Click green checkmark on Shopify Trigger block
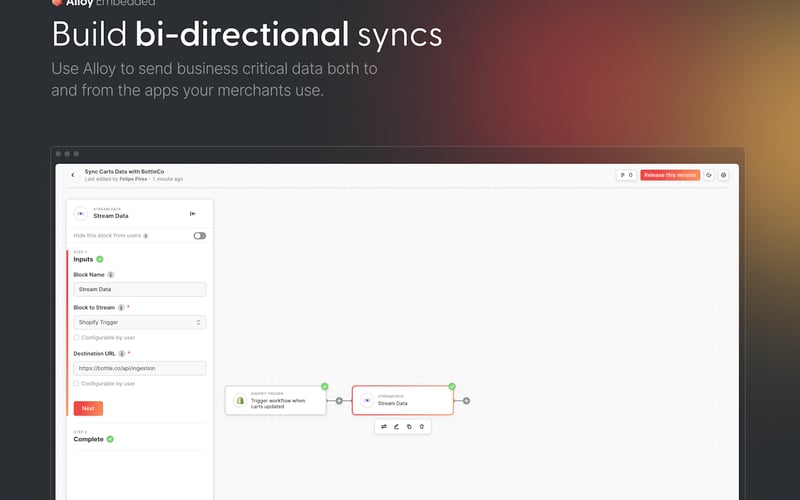The height and width of the screenshot is (500, 800). (x=324, y=386)
